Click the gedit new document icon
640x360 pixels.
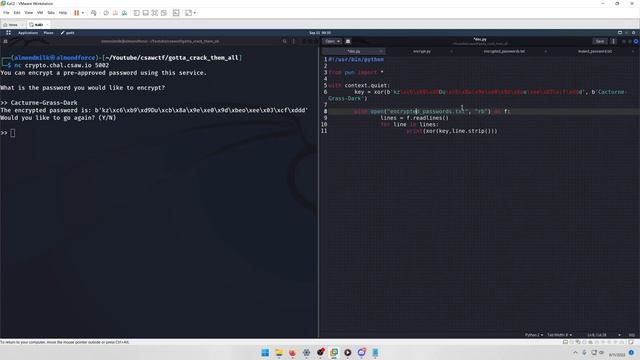(x=348, y=41)
